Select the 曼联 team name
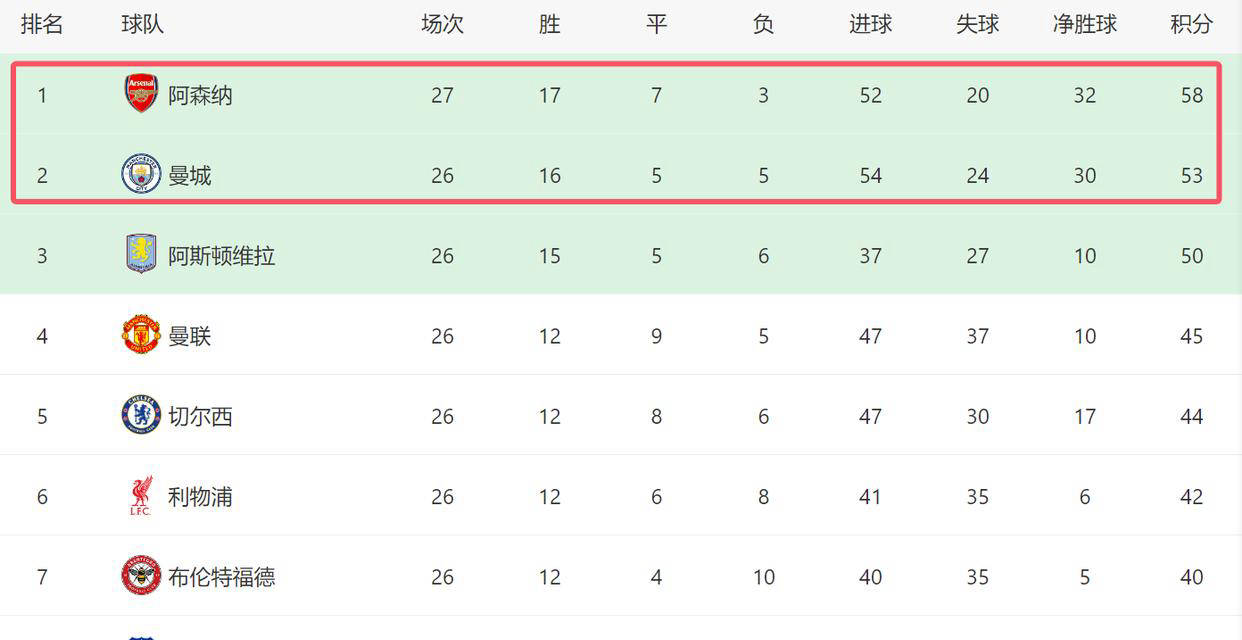The image size is (1242, 640). click(190, 336)
